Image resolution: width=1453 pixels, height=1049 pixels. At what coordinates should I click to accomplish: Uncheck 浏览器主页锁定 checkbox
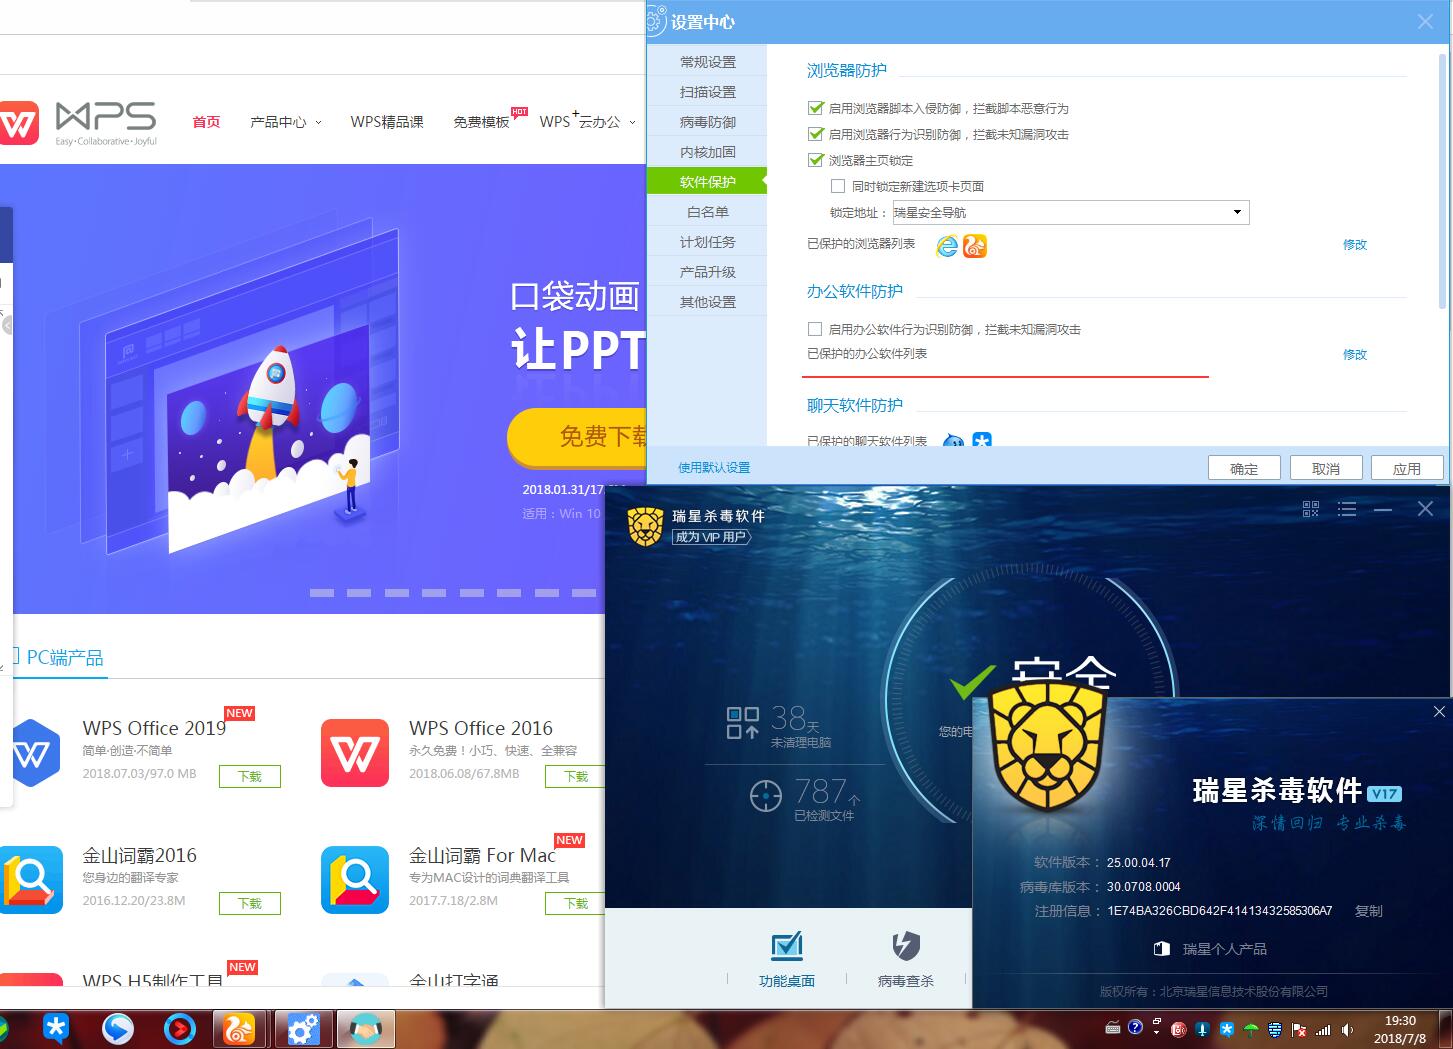point(815,160)
